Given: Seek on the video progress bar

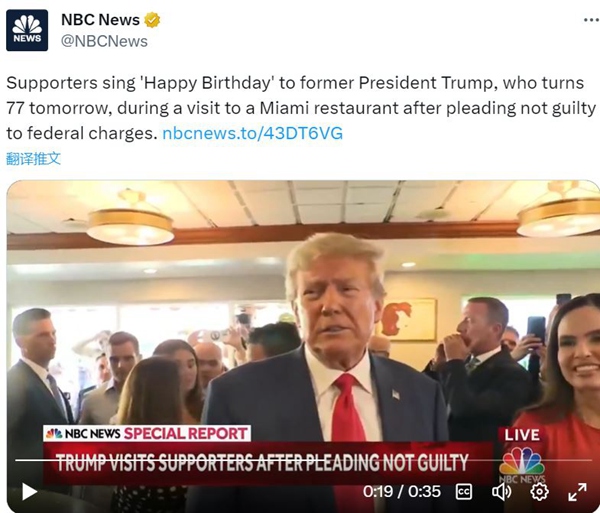Looking at the screenshot, I should (x=303, y=460).
